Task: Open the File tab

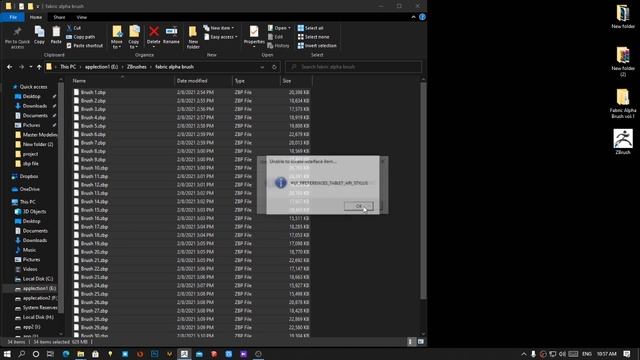Action: (x=13, y=17)
